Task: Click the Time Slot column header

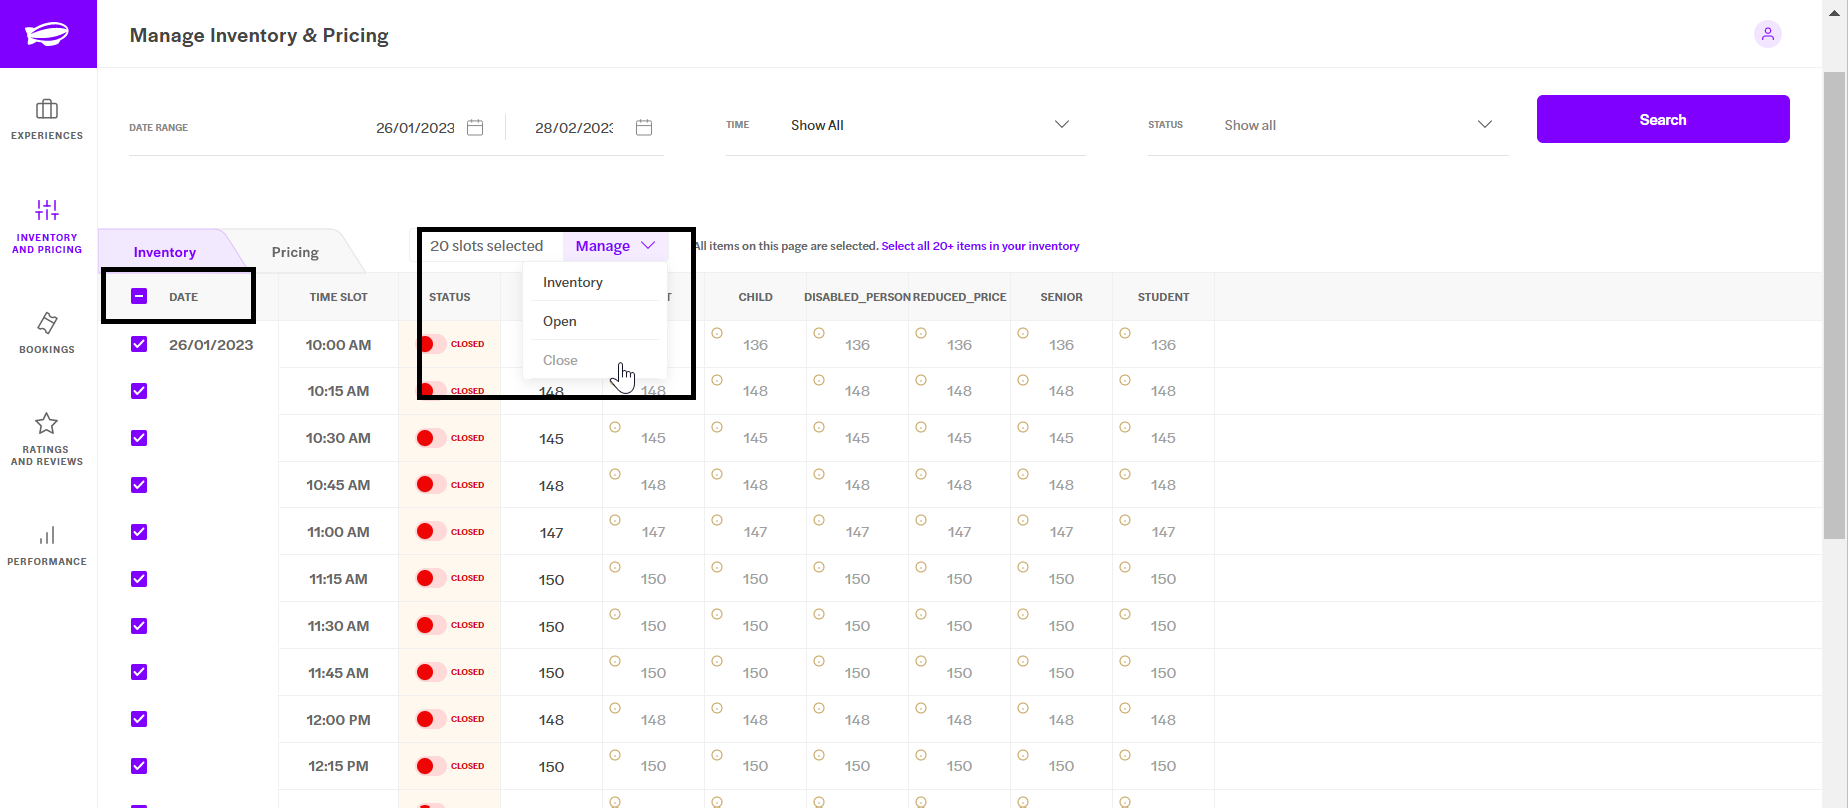Action: [x=338, y=297]
